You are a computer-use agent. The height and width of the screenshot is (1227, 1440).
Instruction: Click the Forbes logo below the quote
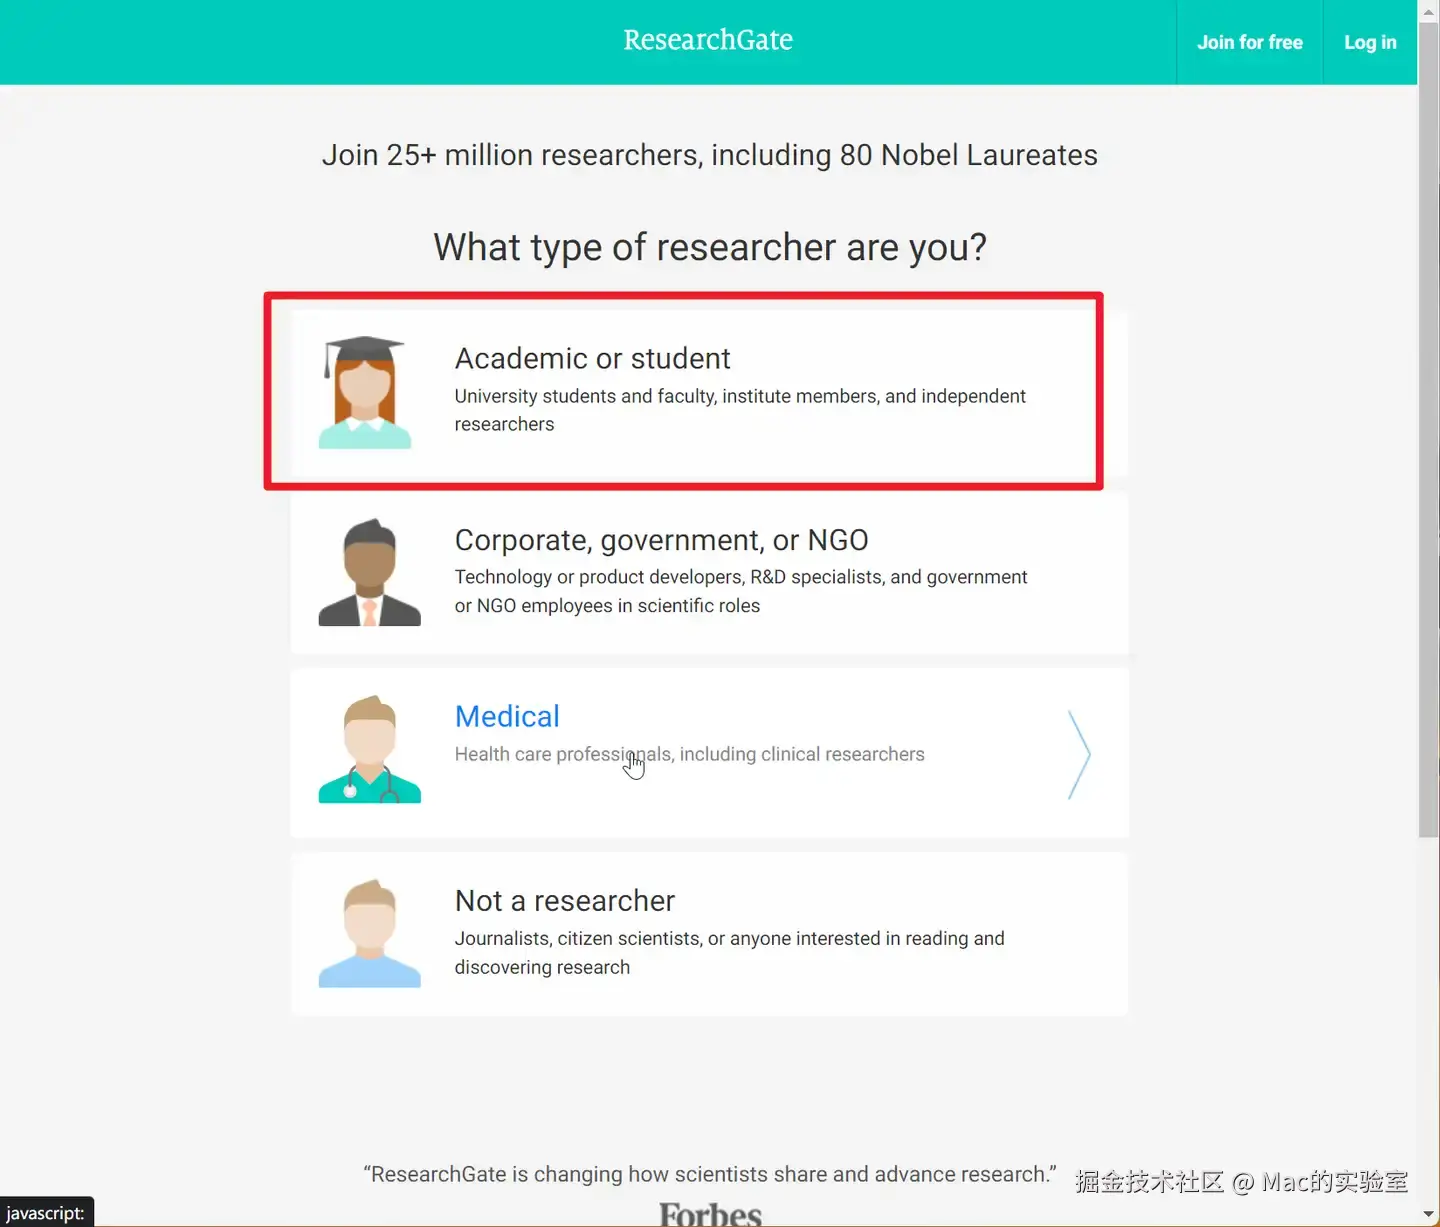[x=710, y=1214]
